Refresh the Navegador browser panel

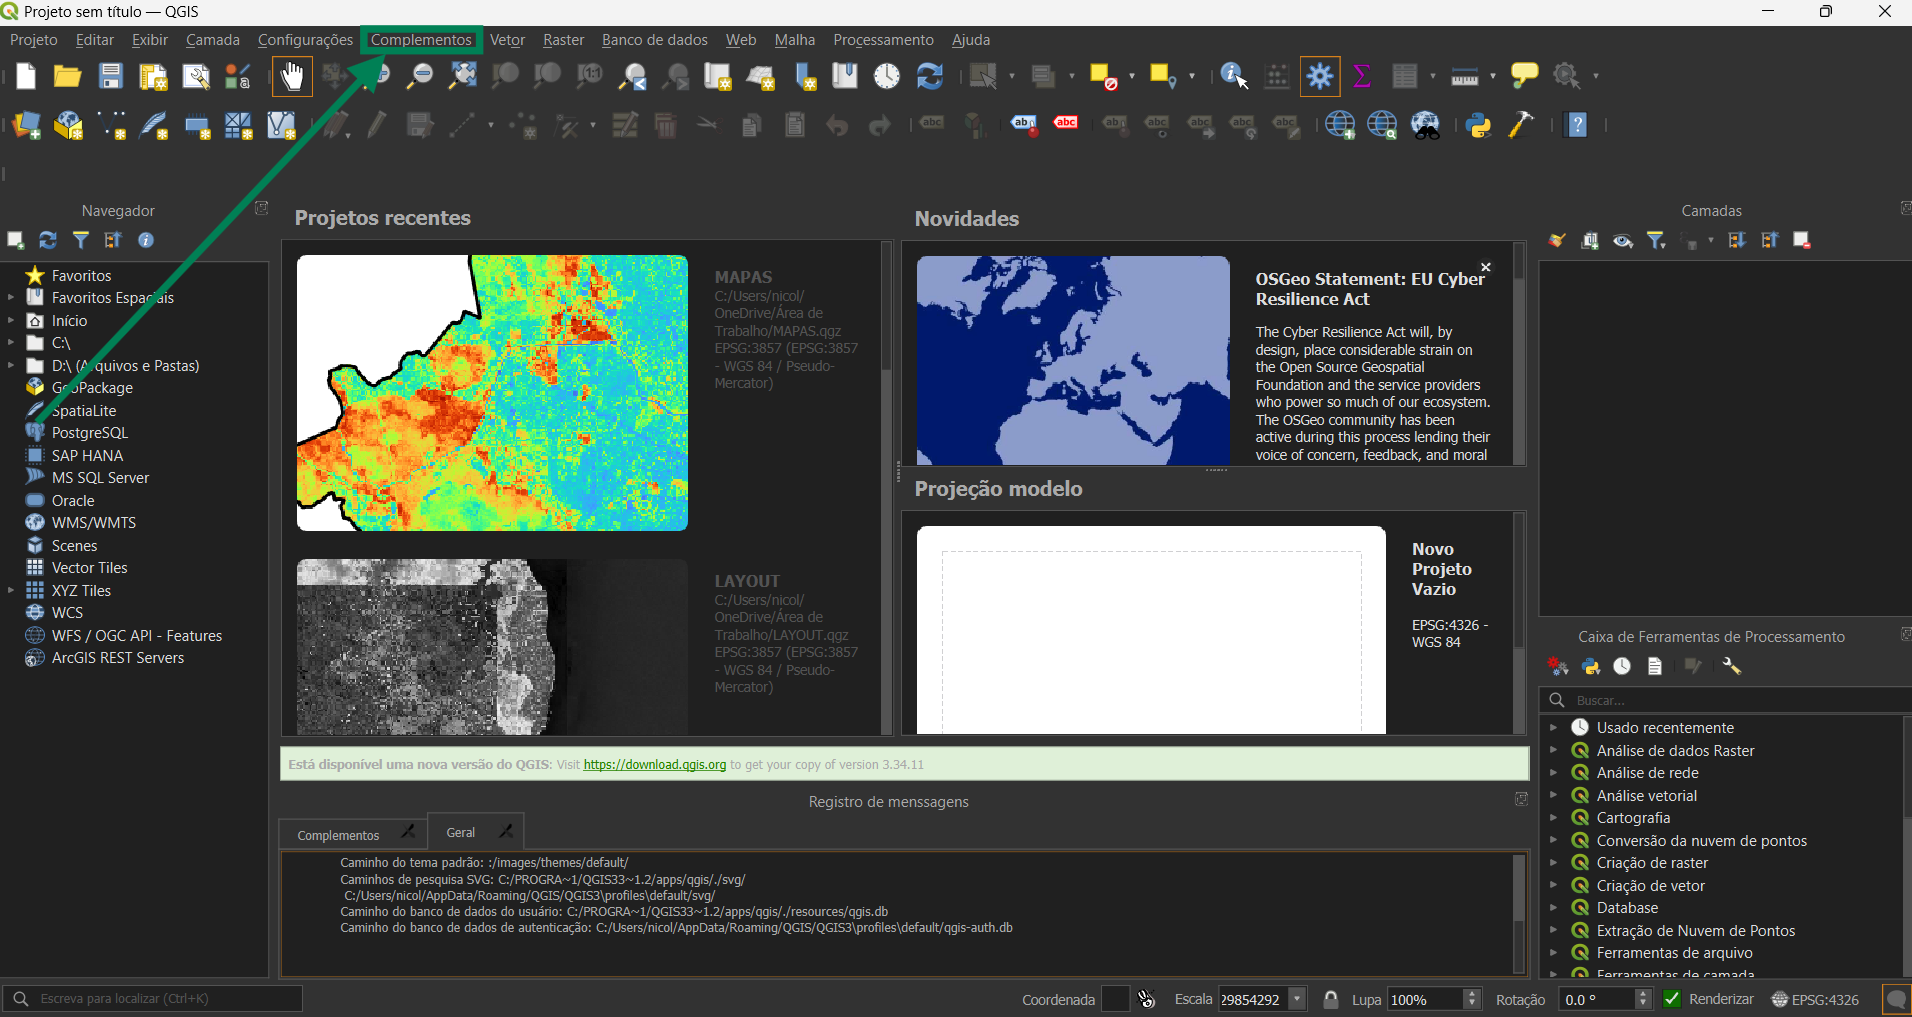(47, 240)
